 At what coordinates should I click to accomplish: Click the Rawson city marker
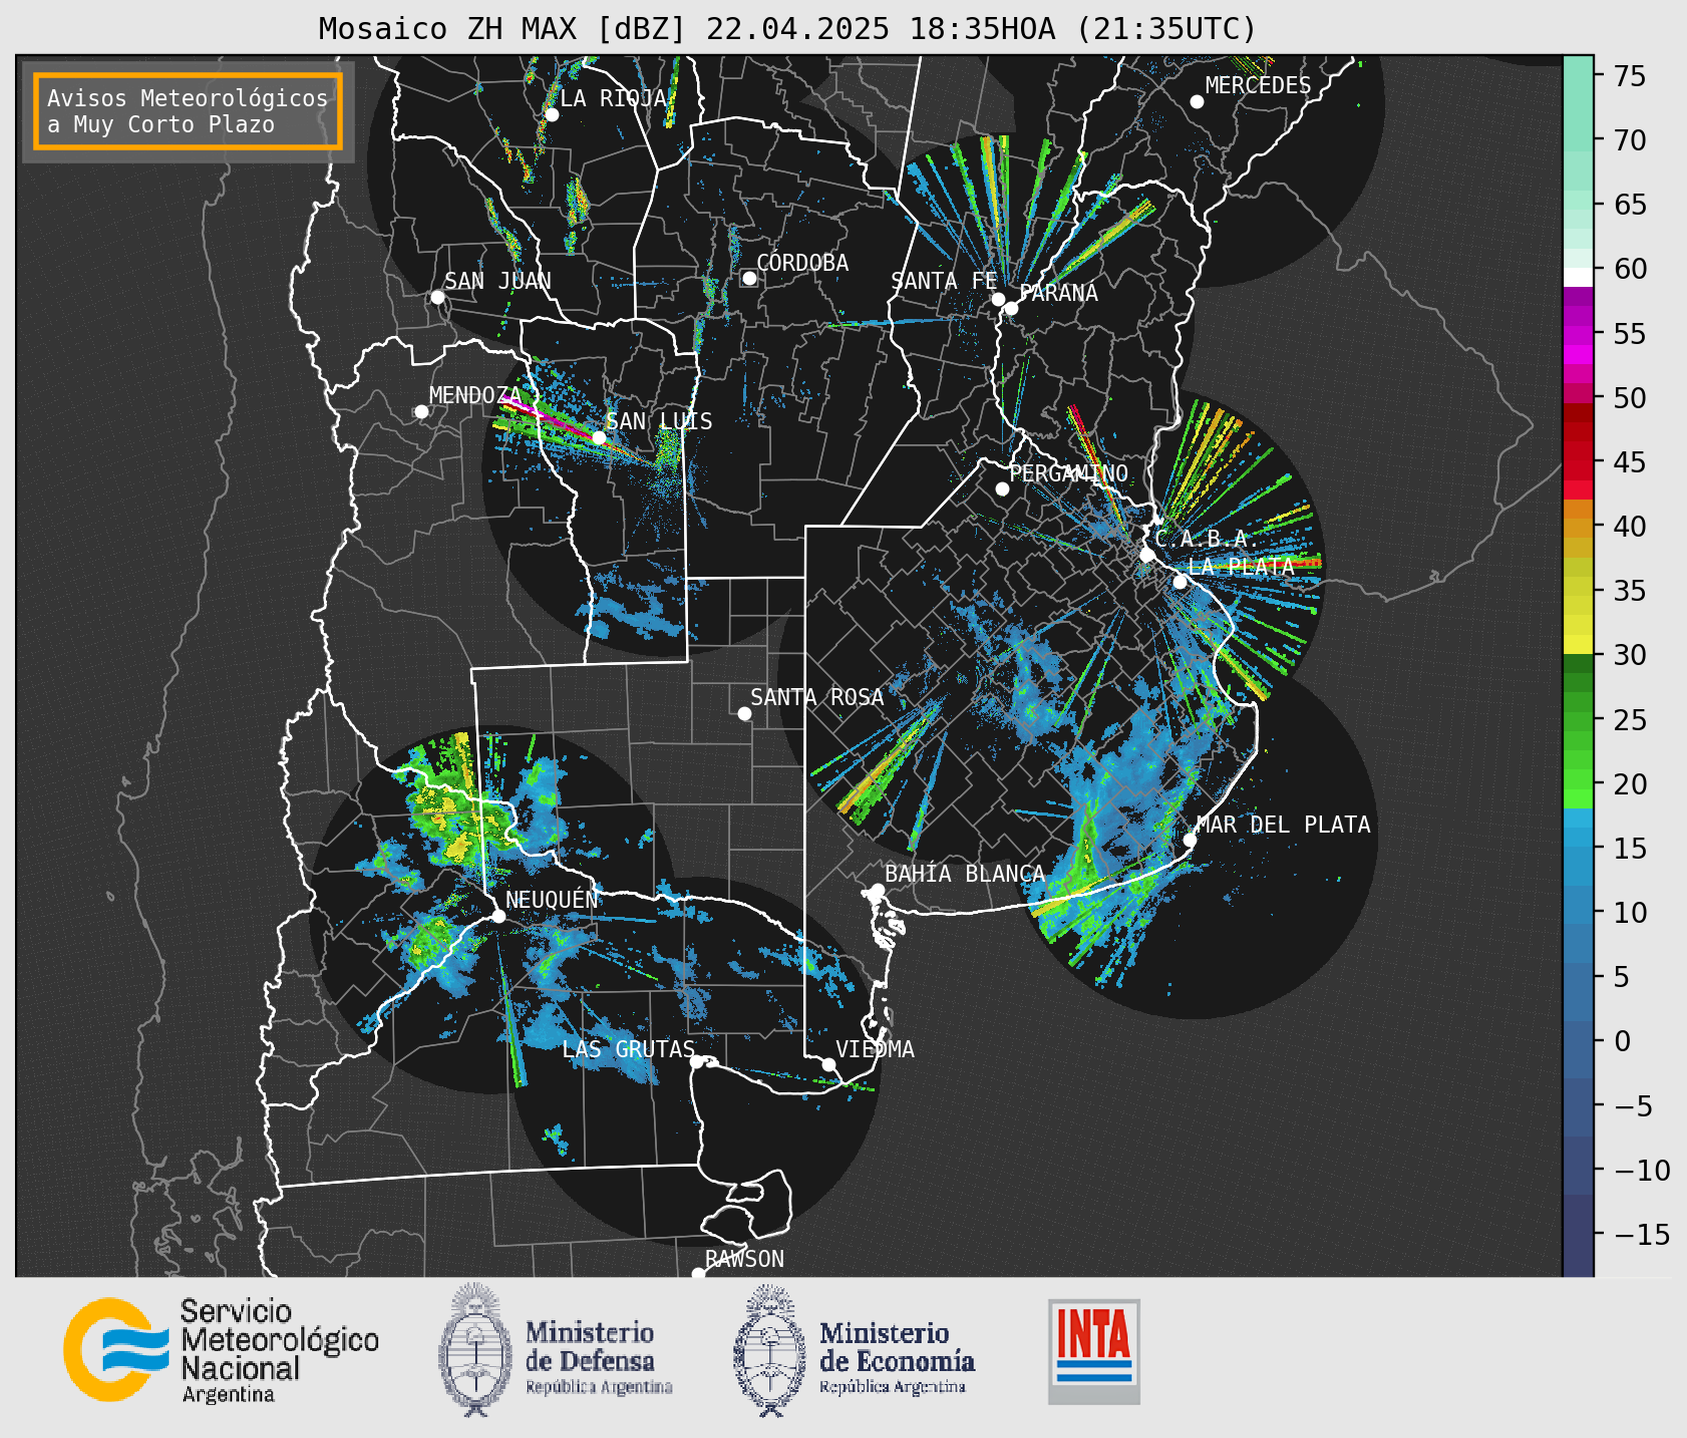(x=698, y=1274)
